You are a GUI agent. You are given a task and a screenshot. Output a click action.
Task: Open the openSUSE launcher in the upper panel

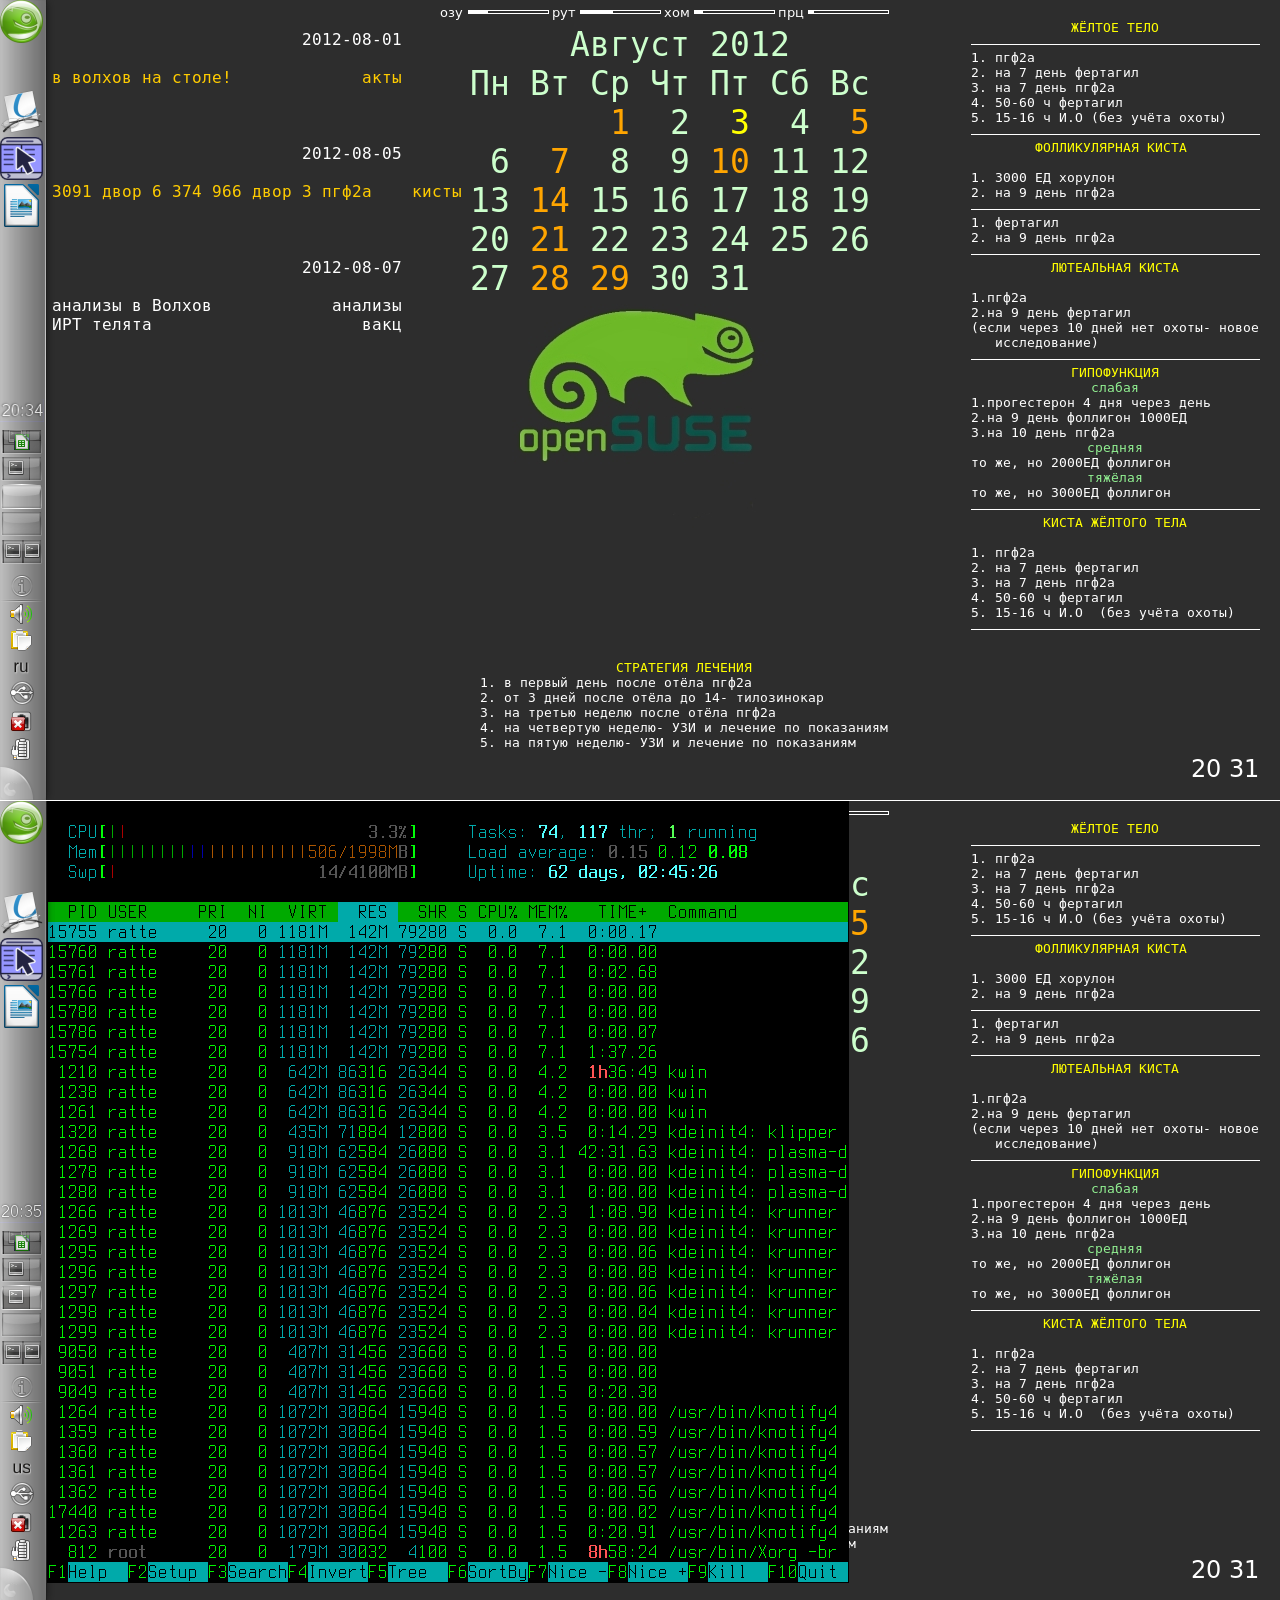[21, 22]
